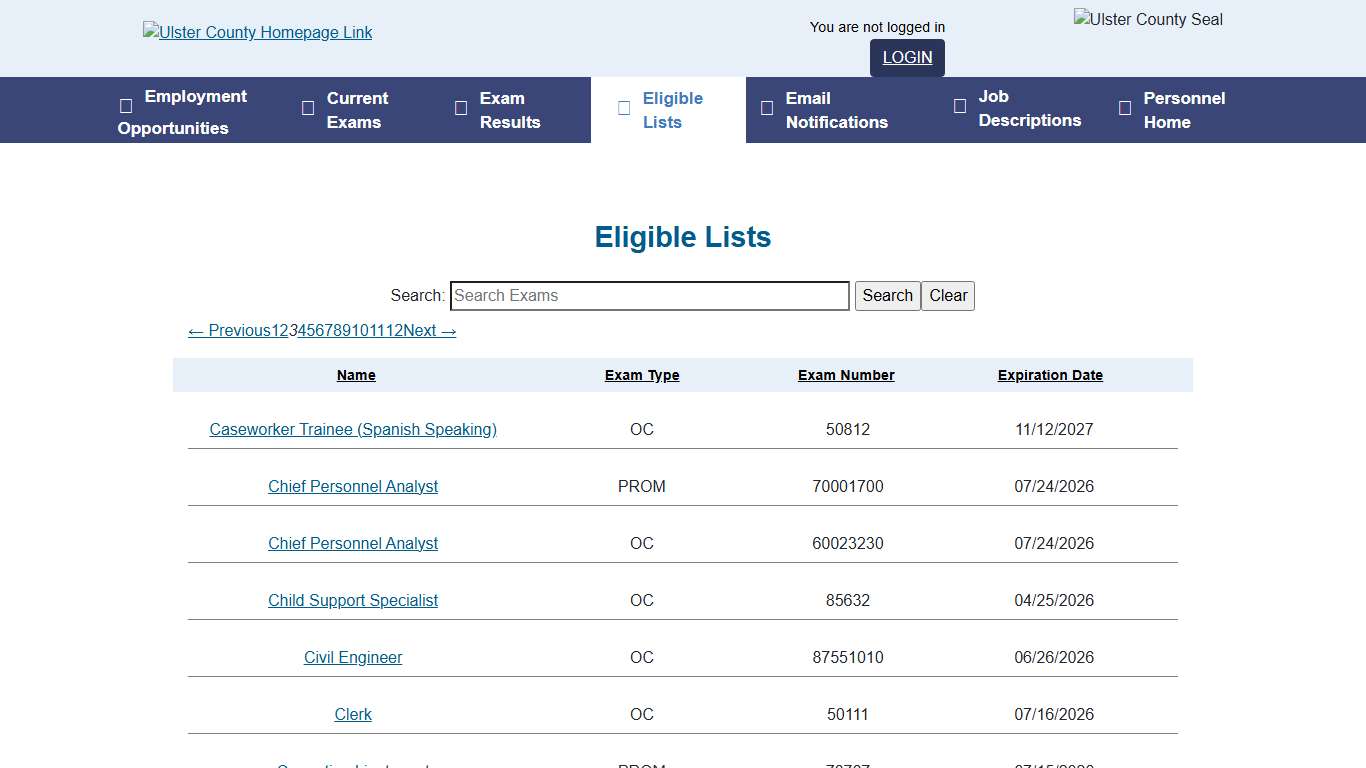This screenshot has height=768, width=1366.
Task: Click the icon beside Employment Opportunities
Action: tap(126, 106)
